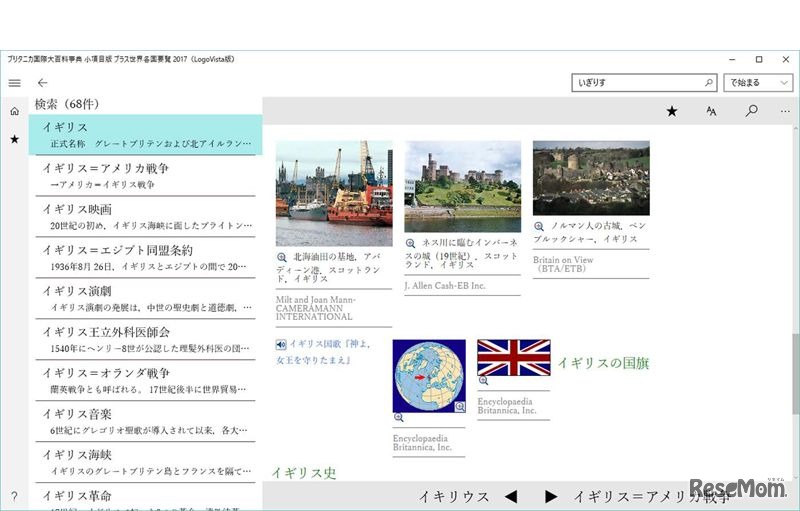Select イギリス＝オランダ戦争 result
Viewport: 800px width, 511px height.
click(x=145, y=380)
